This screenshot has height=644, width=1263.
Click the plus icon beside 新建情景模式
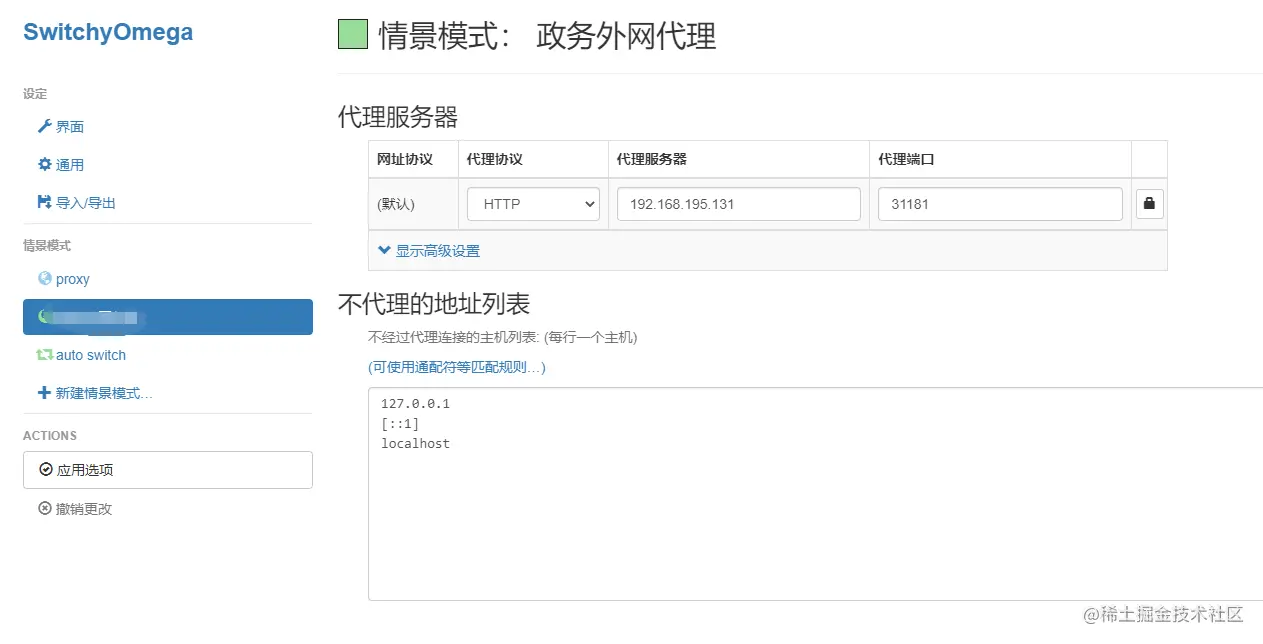[x=44, y=393]
